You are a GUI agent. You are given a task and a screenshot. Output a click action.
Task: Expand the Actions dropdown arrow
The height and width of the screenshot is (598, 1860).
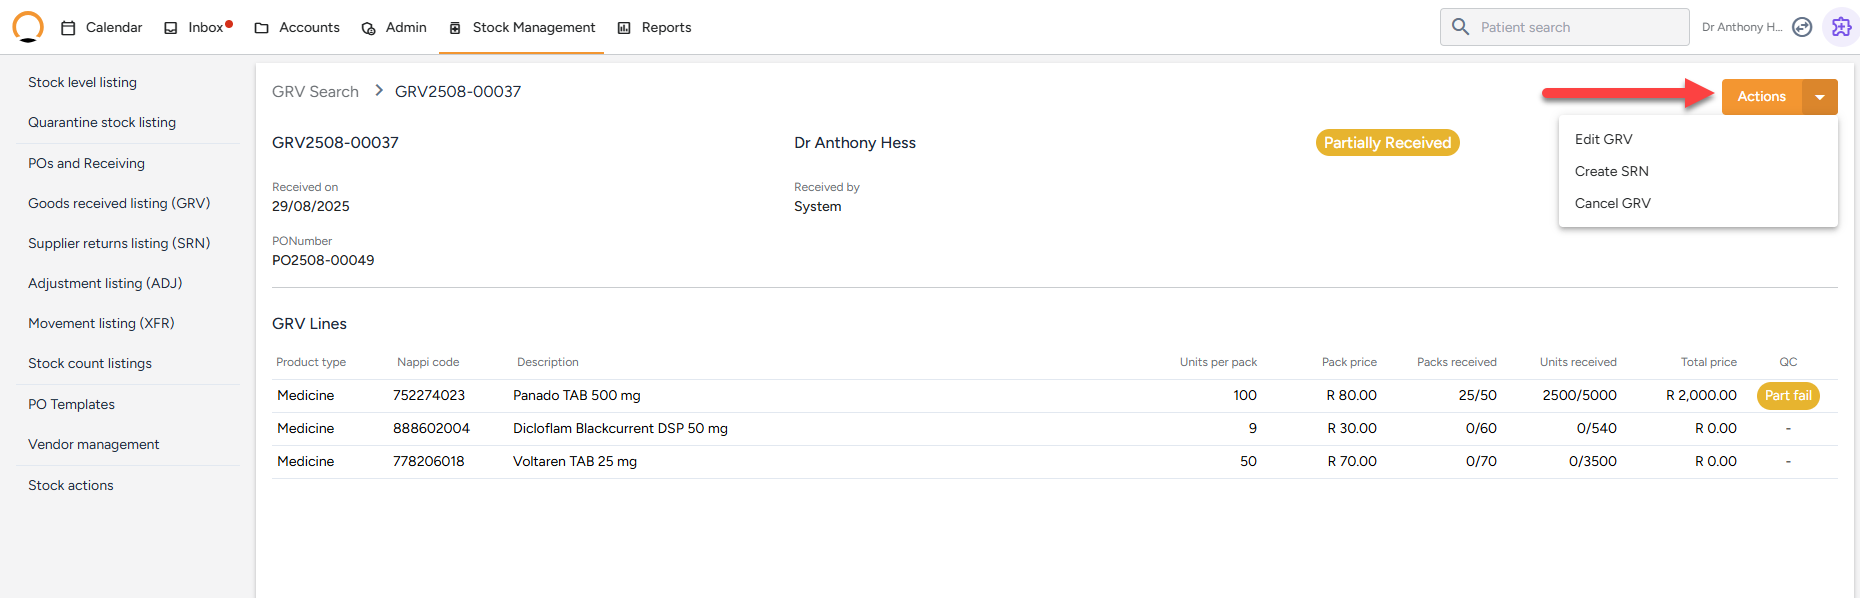1820,97
